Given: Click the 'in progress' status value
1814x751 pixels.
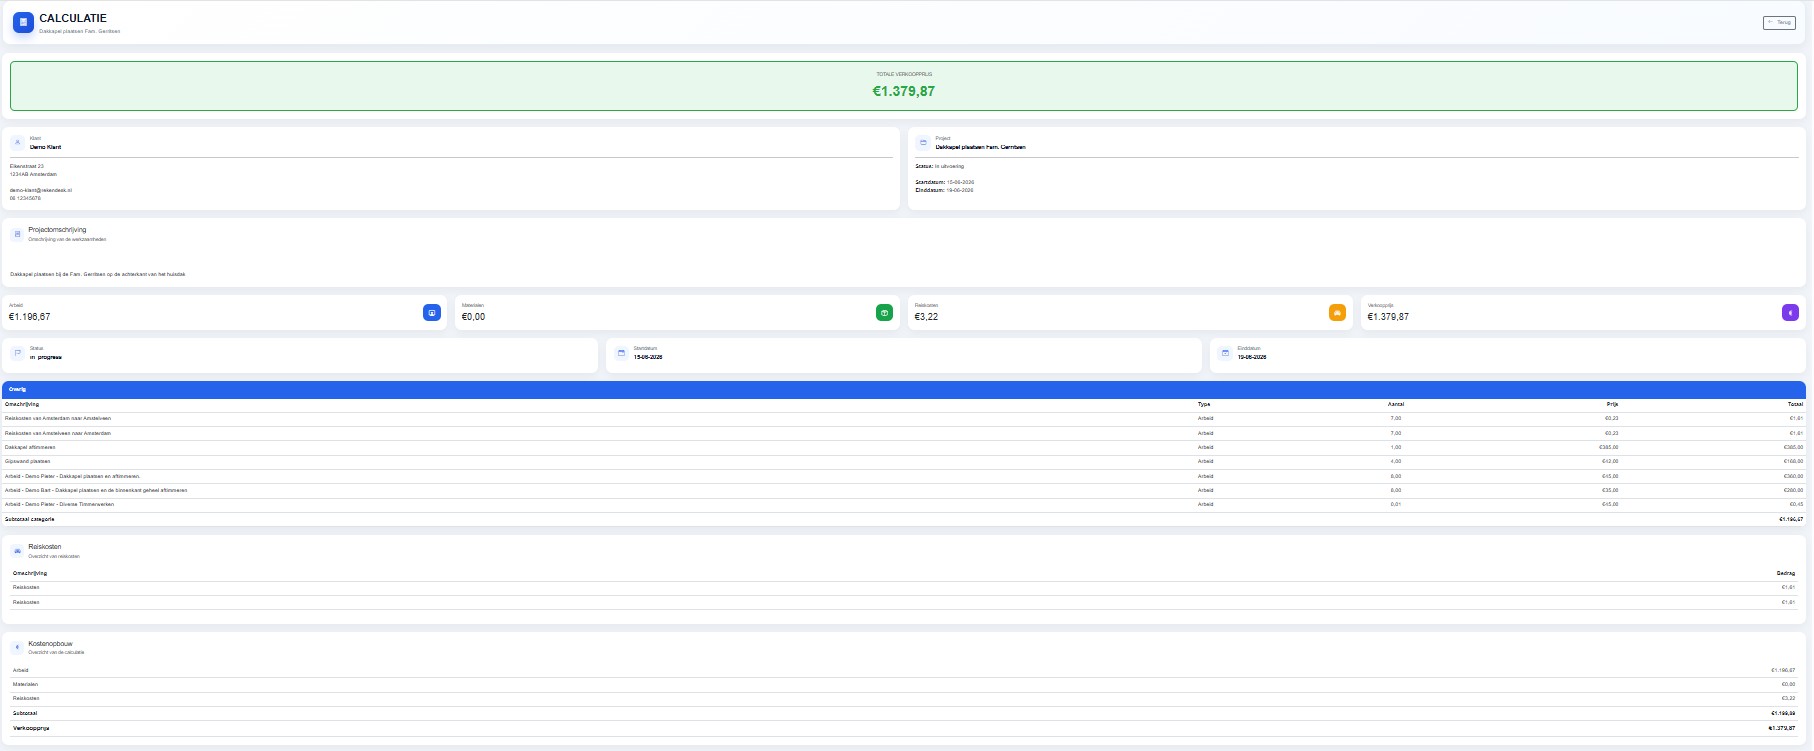Looking at the screenshot, I should click(x=46, y=357).
